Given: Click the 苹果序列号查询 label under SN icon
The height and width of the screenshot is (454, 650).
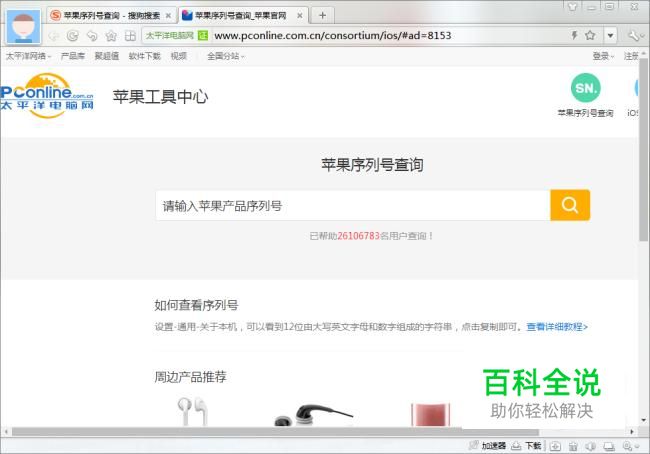Looking at the screenshot, I should (x=585, y=113).
